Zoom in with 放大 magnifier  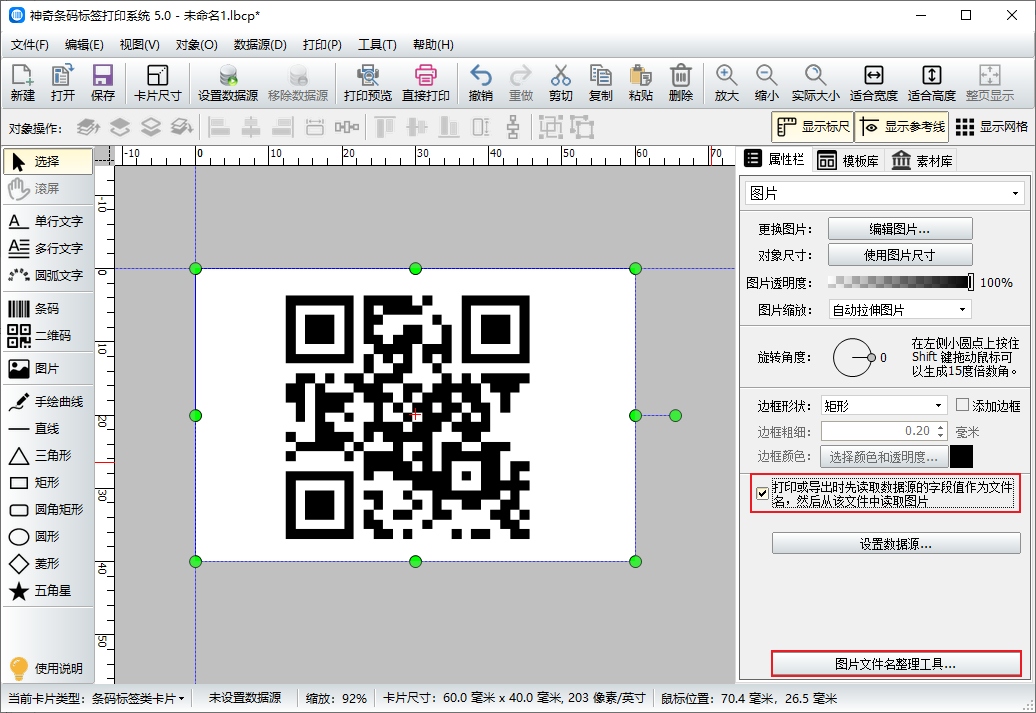[726, 83]
